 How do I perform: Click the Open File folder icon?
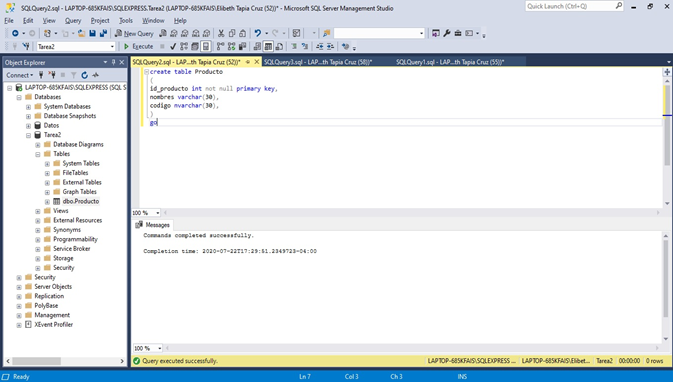(x=81, y=33)
